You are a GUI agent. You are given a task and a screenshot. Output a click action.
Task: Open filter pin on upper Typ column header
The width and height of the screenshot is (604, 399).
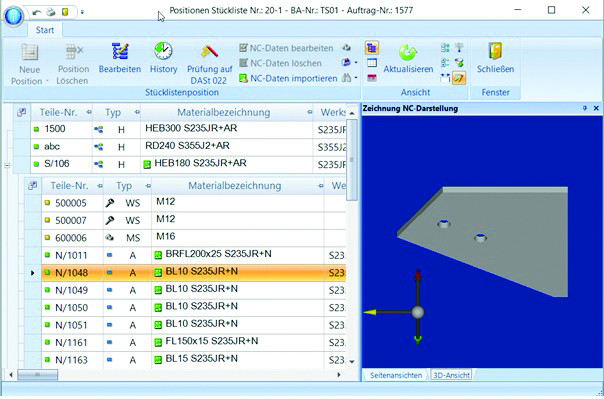coord(137,112)
